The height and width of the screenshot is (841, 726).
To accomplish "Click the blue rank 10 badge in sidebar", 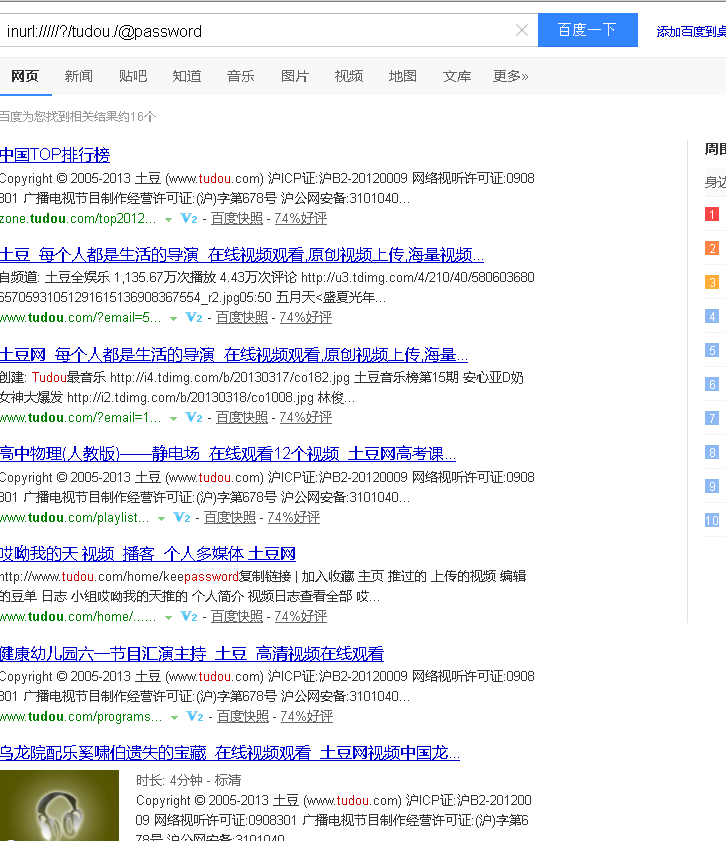I will point(712,520).
